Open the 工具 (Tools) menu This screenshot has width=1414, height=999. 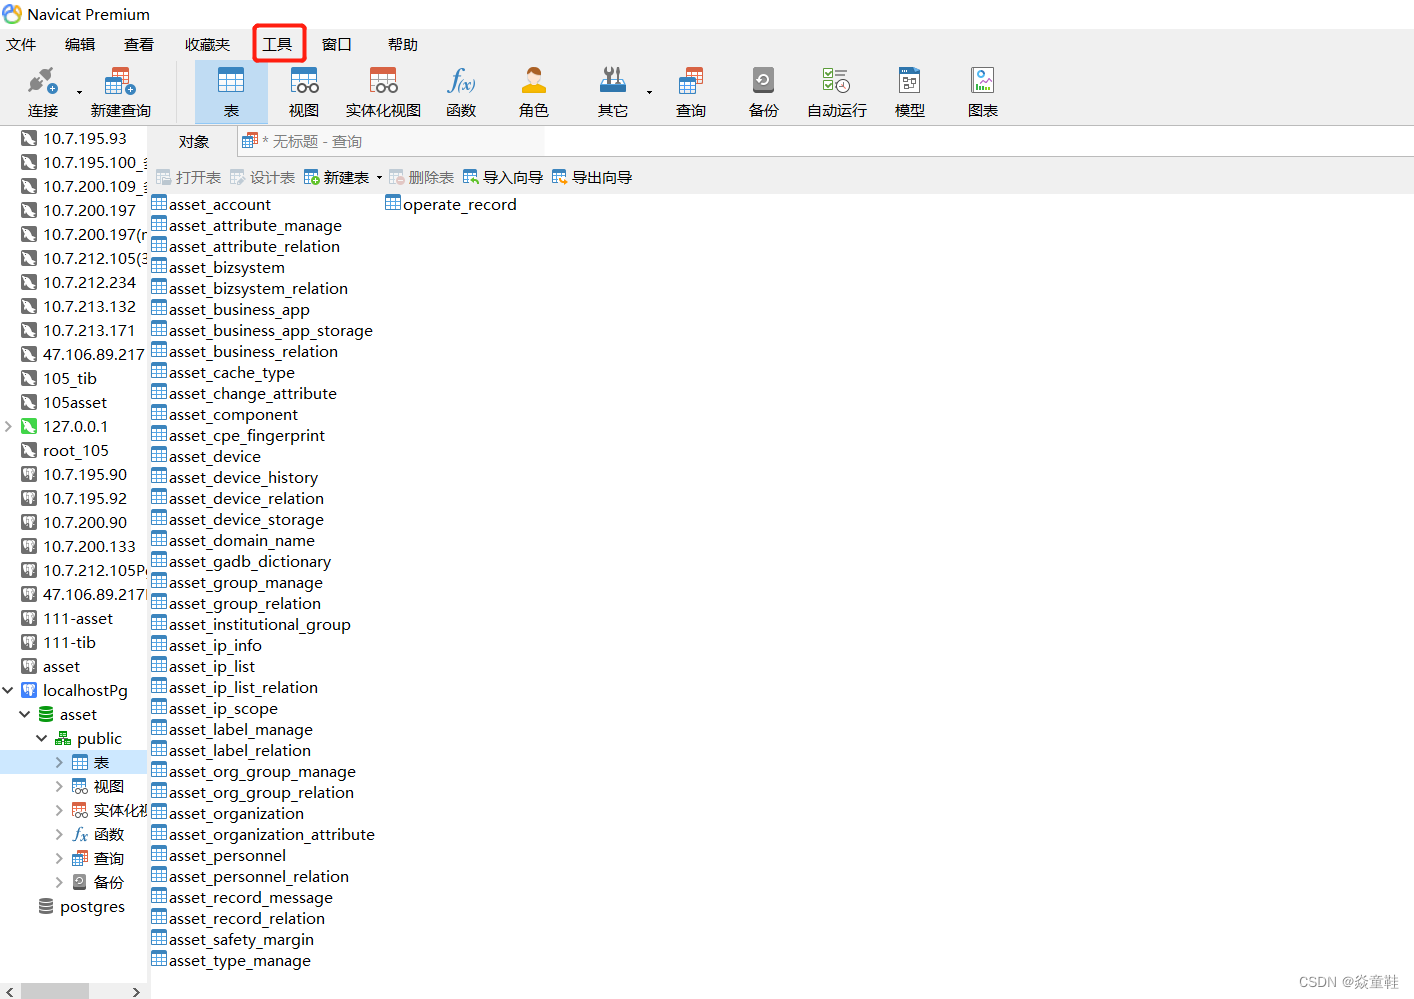(x=277, y=44)
